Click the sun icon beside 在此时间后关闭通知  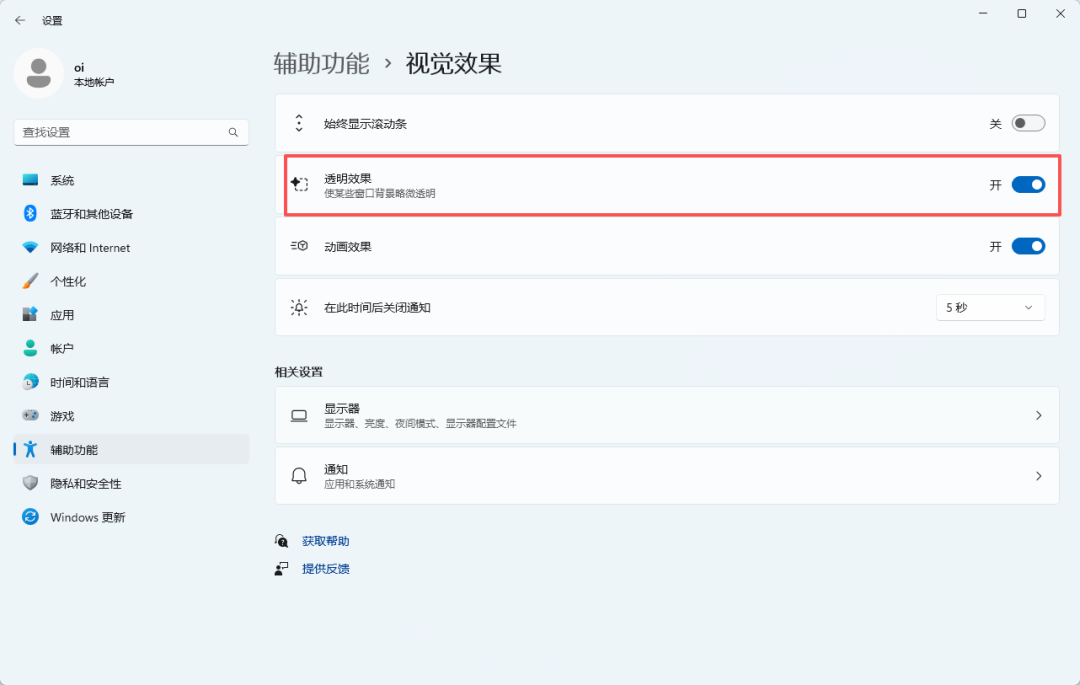point(299,307)
